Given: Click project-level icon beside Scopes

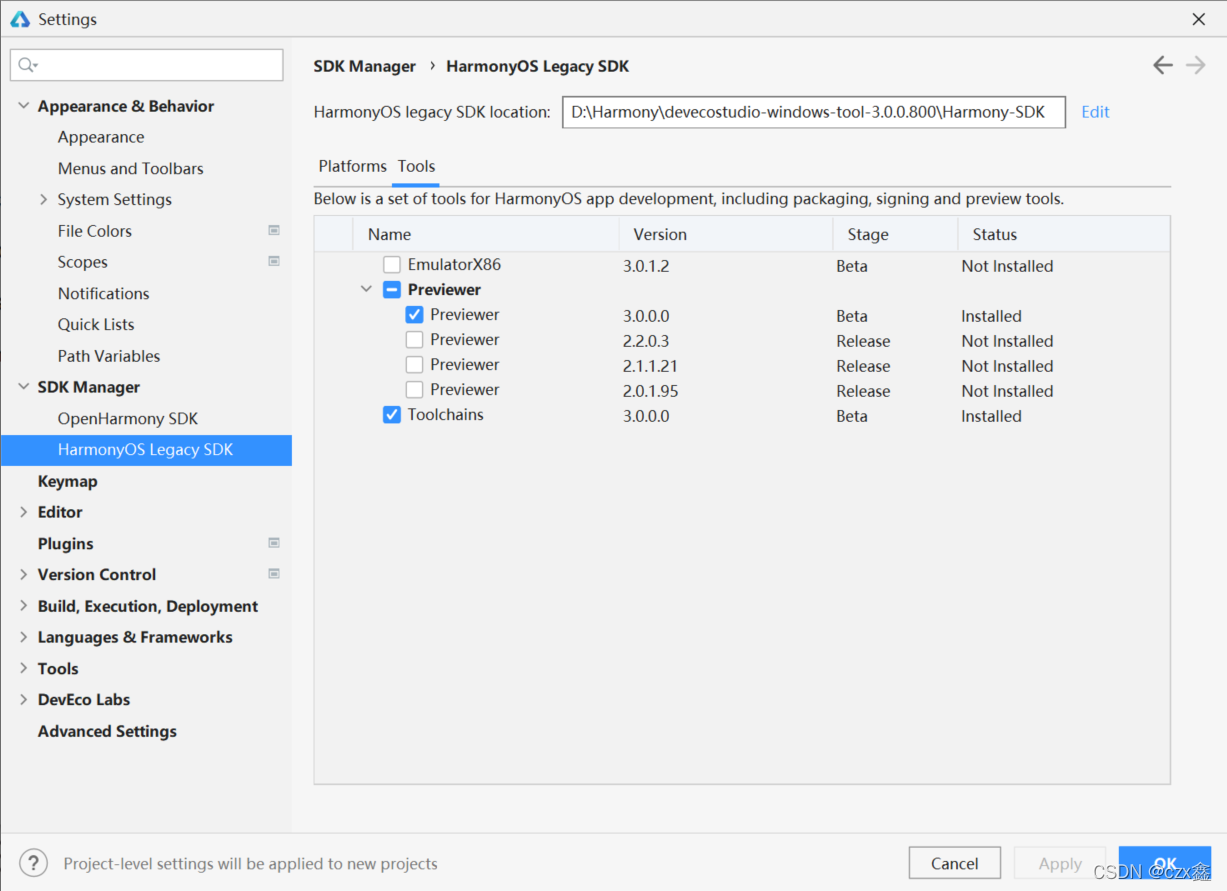Looking at the screenshot, I should click(x=274, y=261).
